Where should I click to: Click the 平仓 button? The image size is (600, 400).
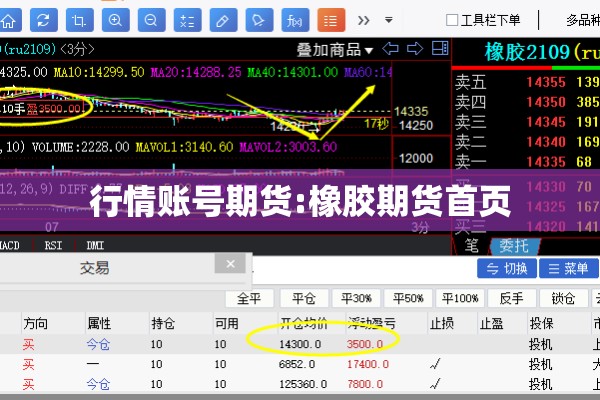point(304,298)
